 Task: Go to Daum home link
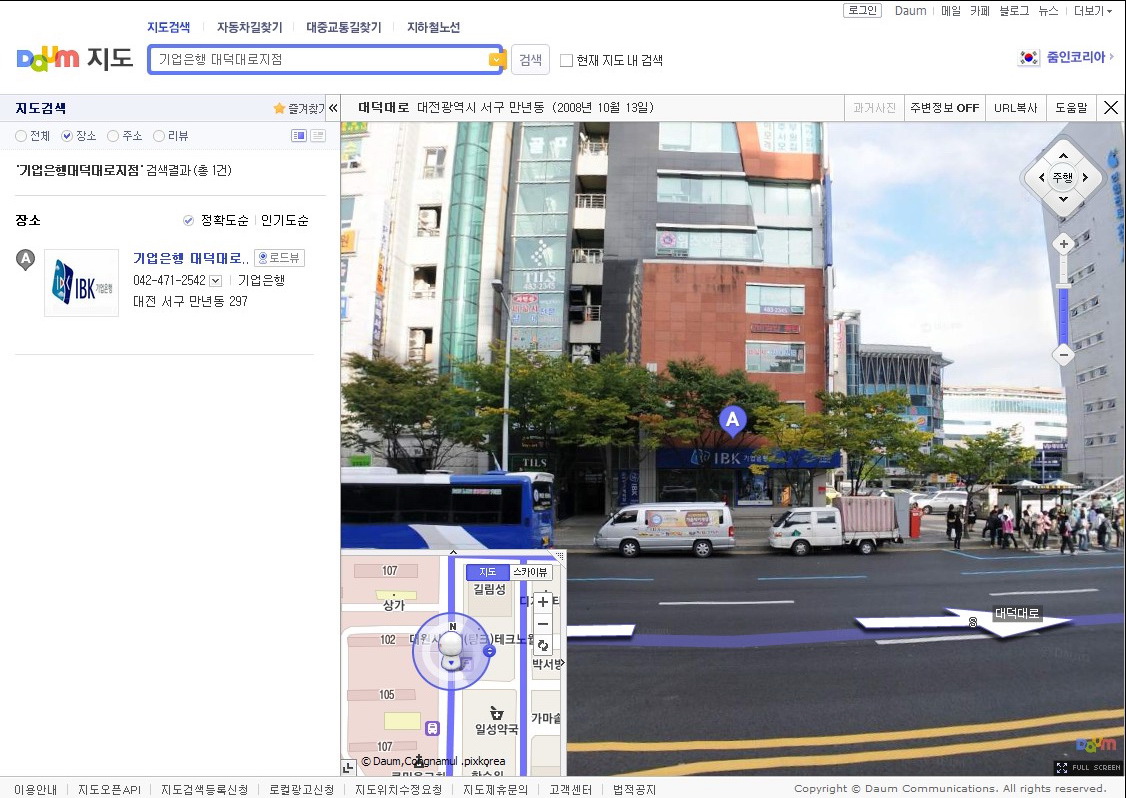(911, 11)
